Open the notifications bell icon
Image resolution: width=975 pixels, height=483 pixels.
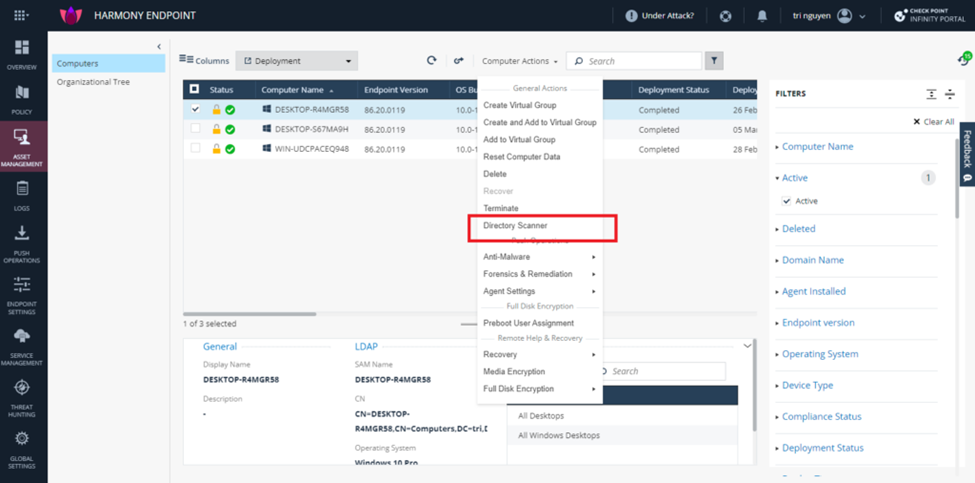762,16
